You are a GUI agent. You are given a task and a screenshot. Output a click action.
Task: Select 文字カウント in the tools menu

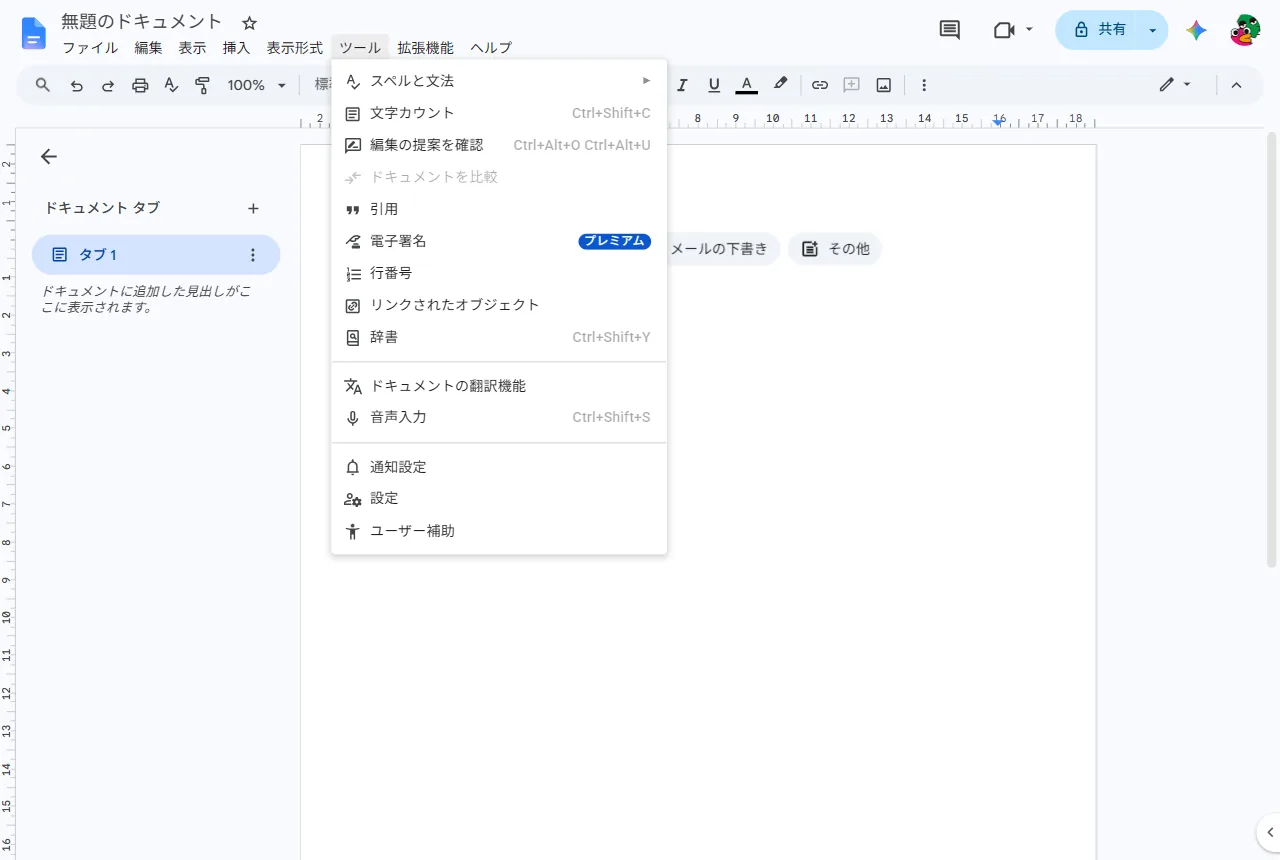point(499,113)
